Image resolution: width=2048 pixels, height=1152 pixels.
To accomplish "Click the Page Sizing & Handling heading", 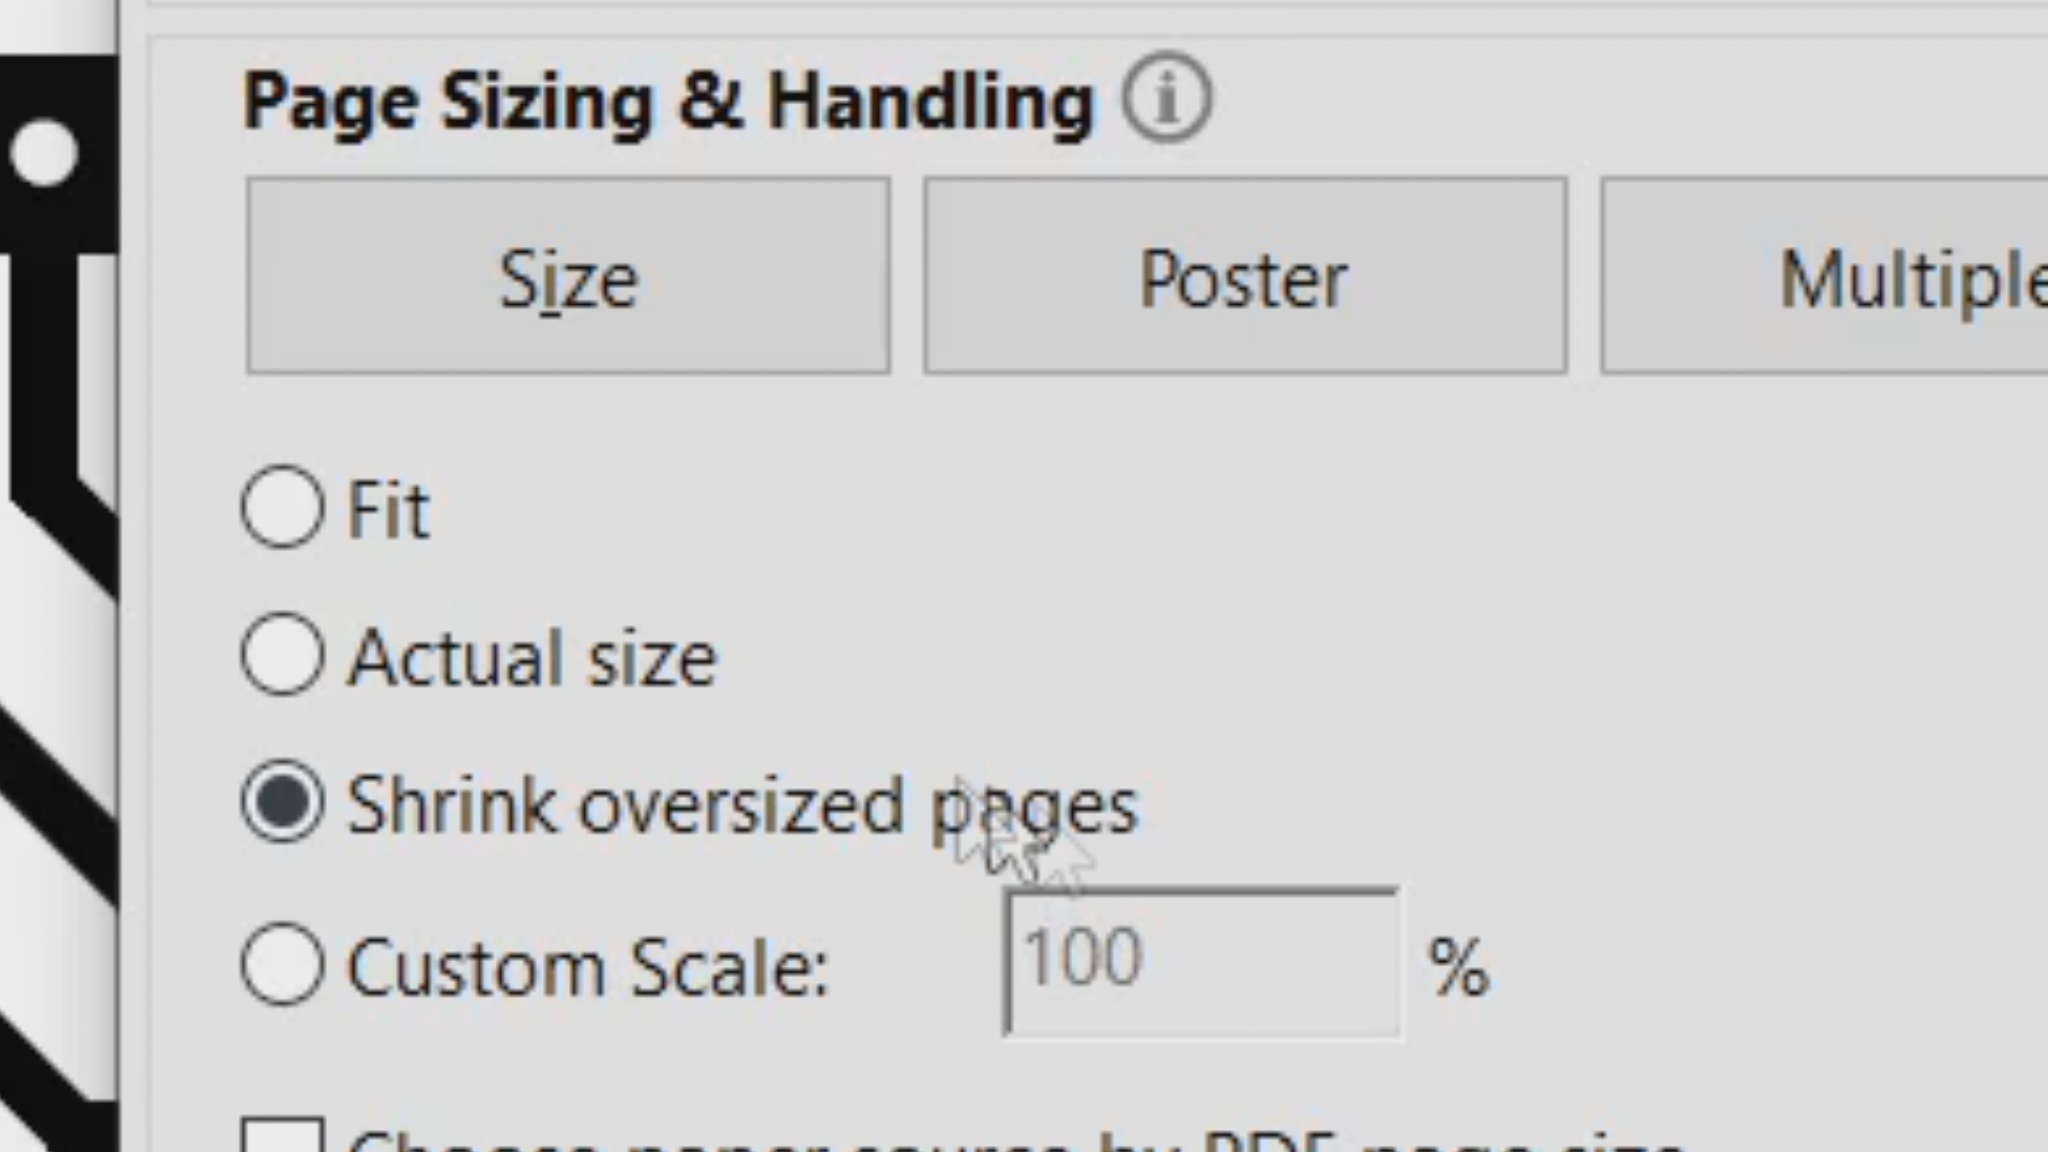I will pyautogui.click(x=668, y=101).
